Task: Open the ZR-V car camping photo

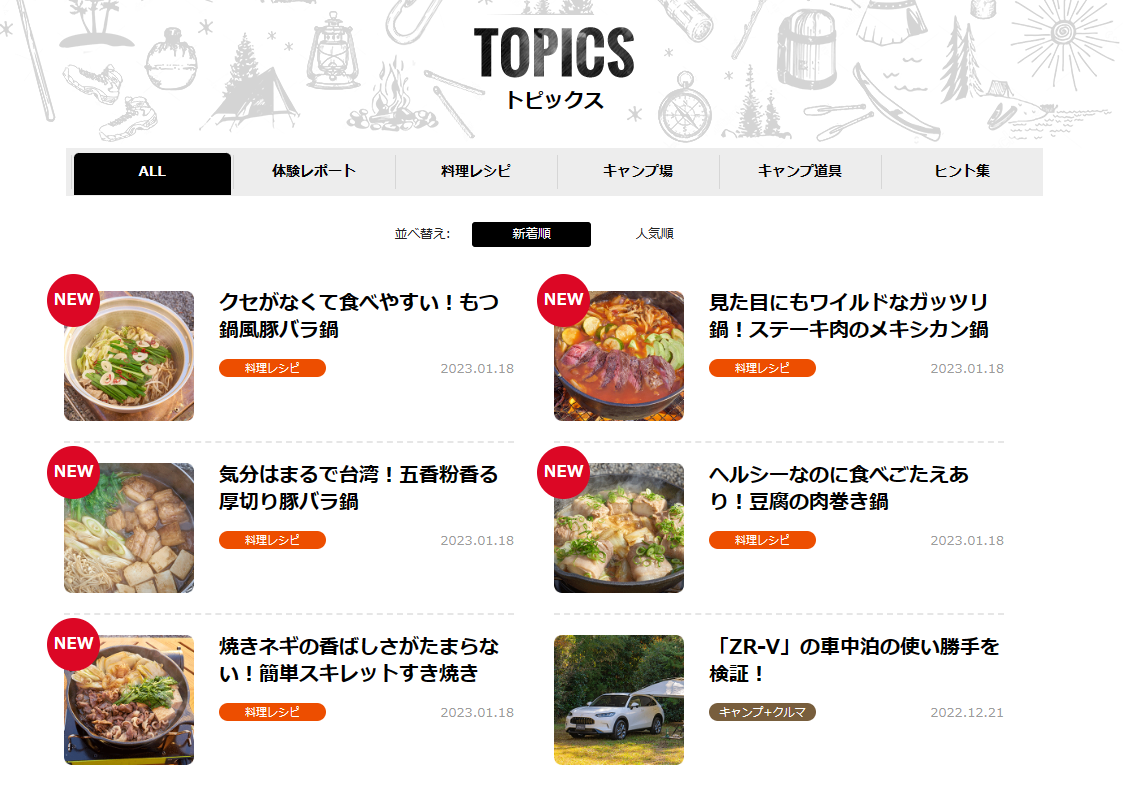Action: 619,700
